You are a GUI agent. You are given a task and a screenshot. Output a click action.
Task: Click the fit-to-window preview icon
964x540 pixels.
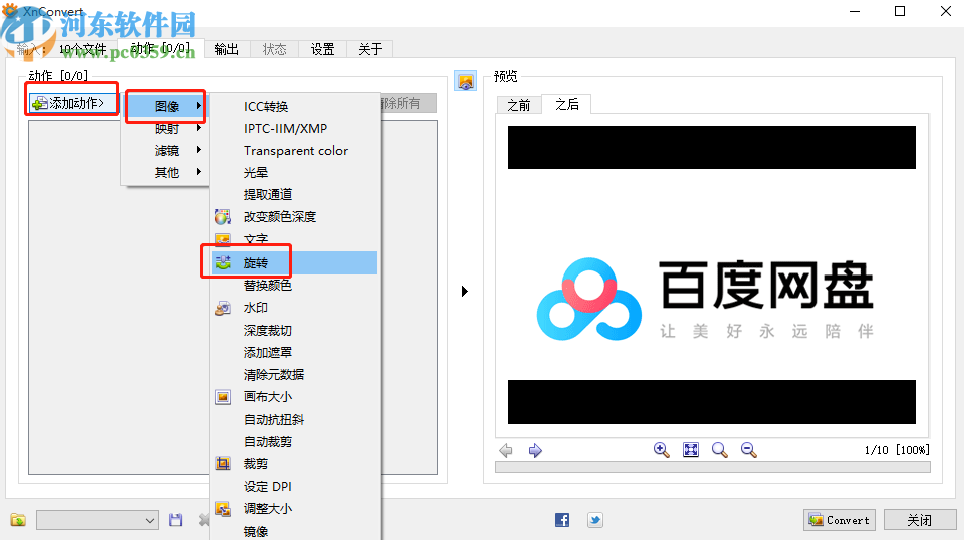click(690, 450)
